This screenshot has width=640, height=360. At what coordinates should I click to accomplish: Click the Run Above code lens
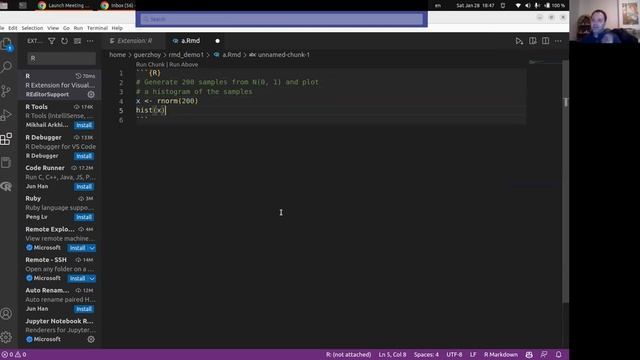[x=183, y=64]
